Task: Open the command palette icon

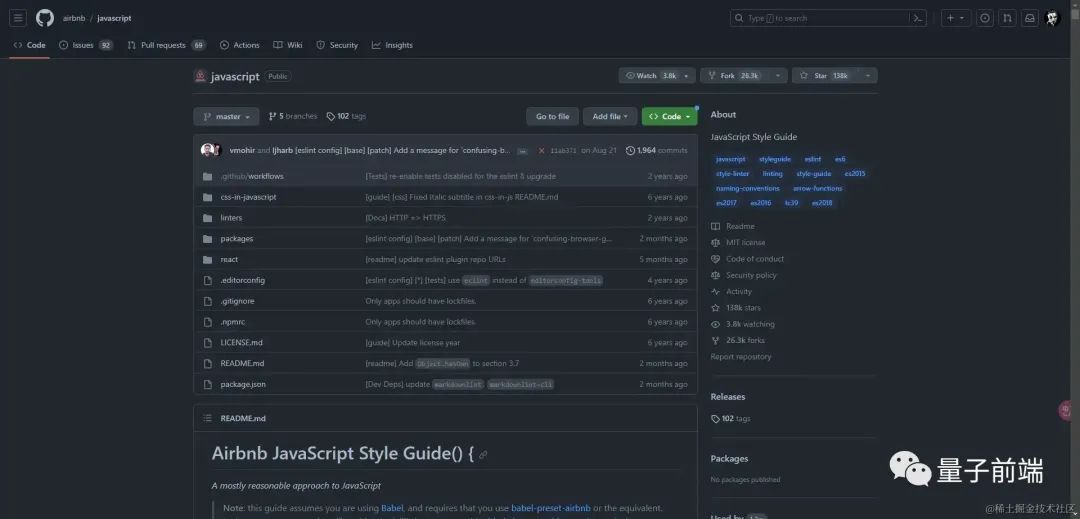Action: [917, 18]
